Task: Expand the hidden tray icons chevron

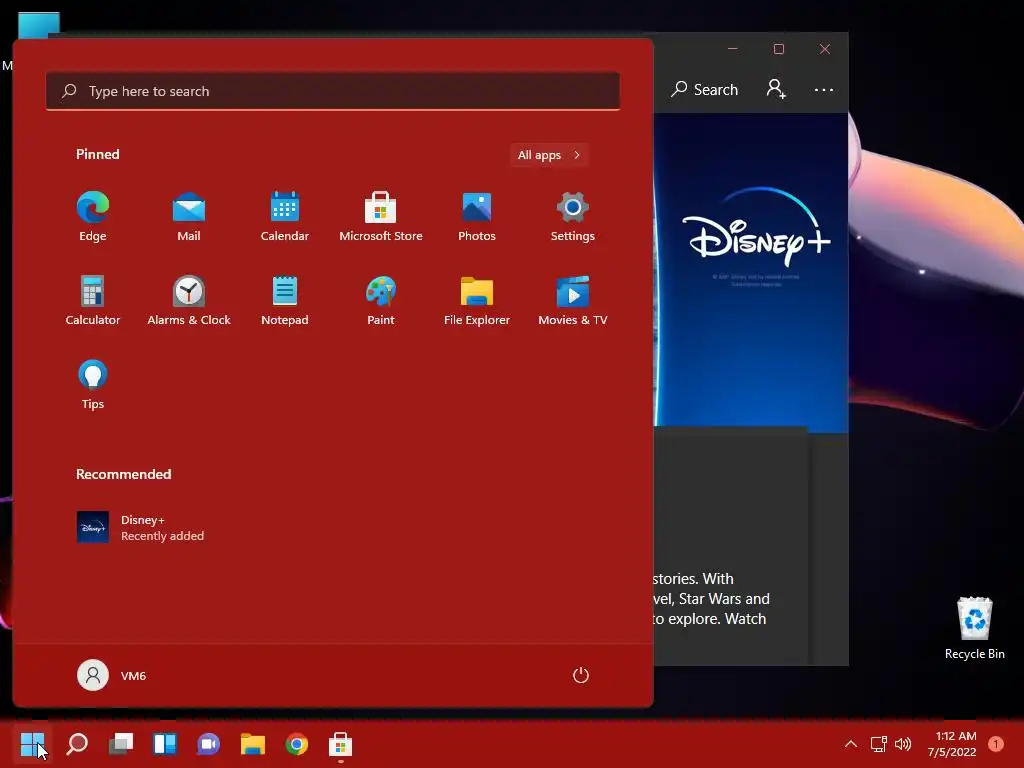Action: tap(851, 744)
